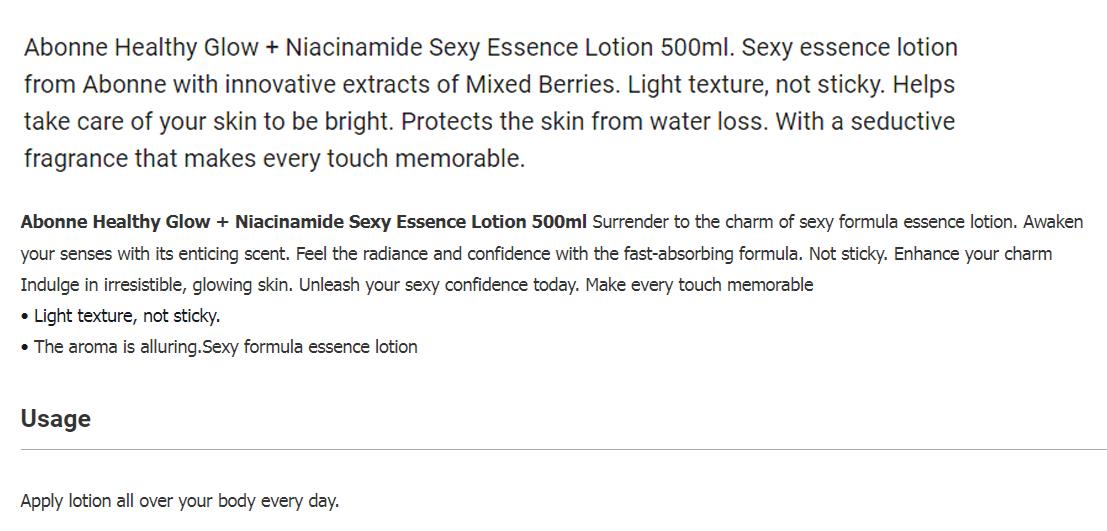Click 'Sexy formula essence lotion' bullet text
1107x531 pixels.
tap(310, 347)
